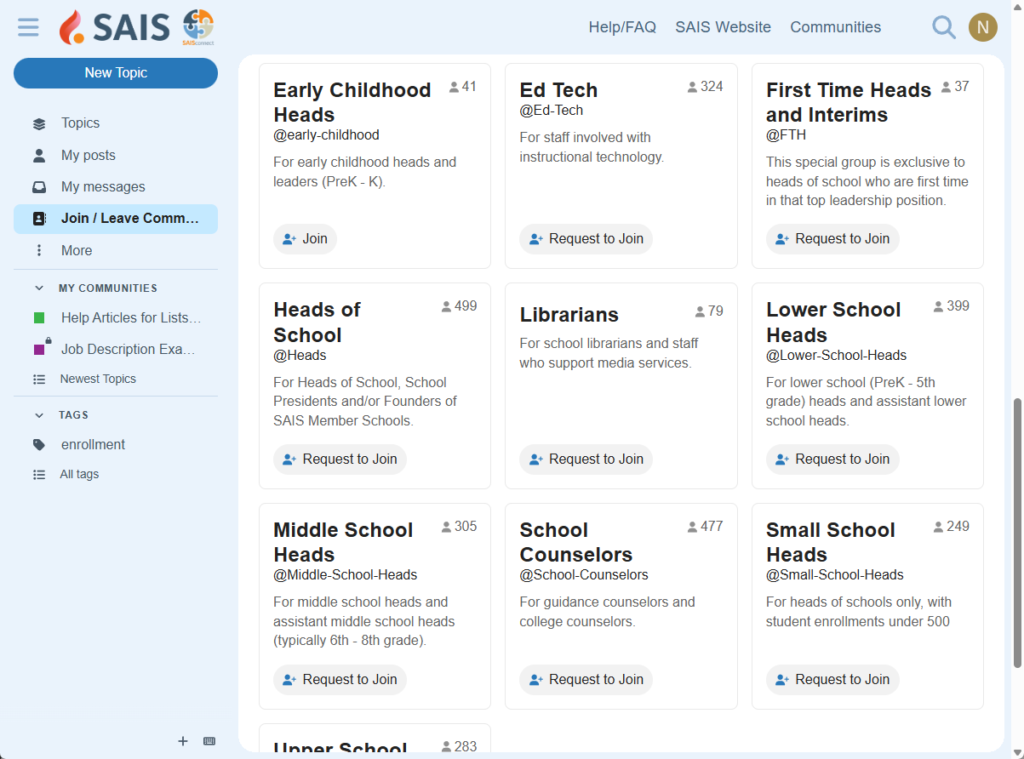Open keyboard shortcuts icon in sidebar
The width and height of the screenshot is (1024, 759).
(209, 741)
